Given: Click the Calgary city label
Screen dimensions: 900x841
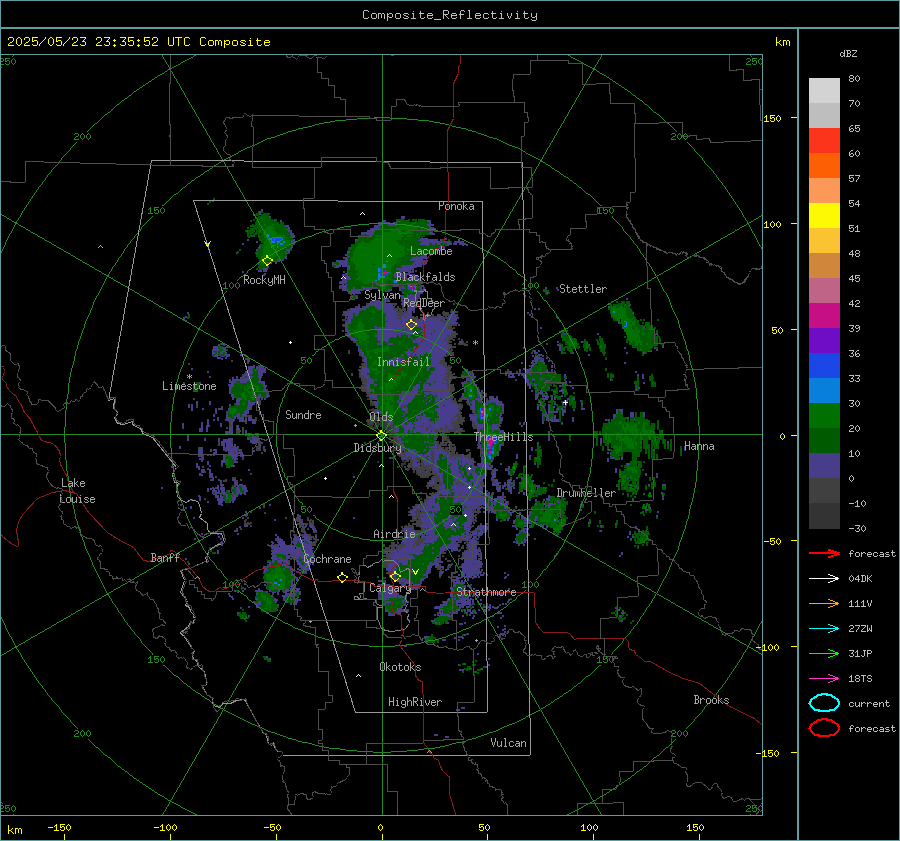Looking at the screenshot, I should 390,588.
